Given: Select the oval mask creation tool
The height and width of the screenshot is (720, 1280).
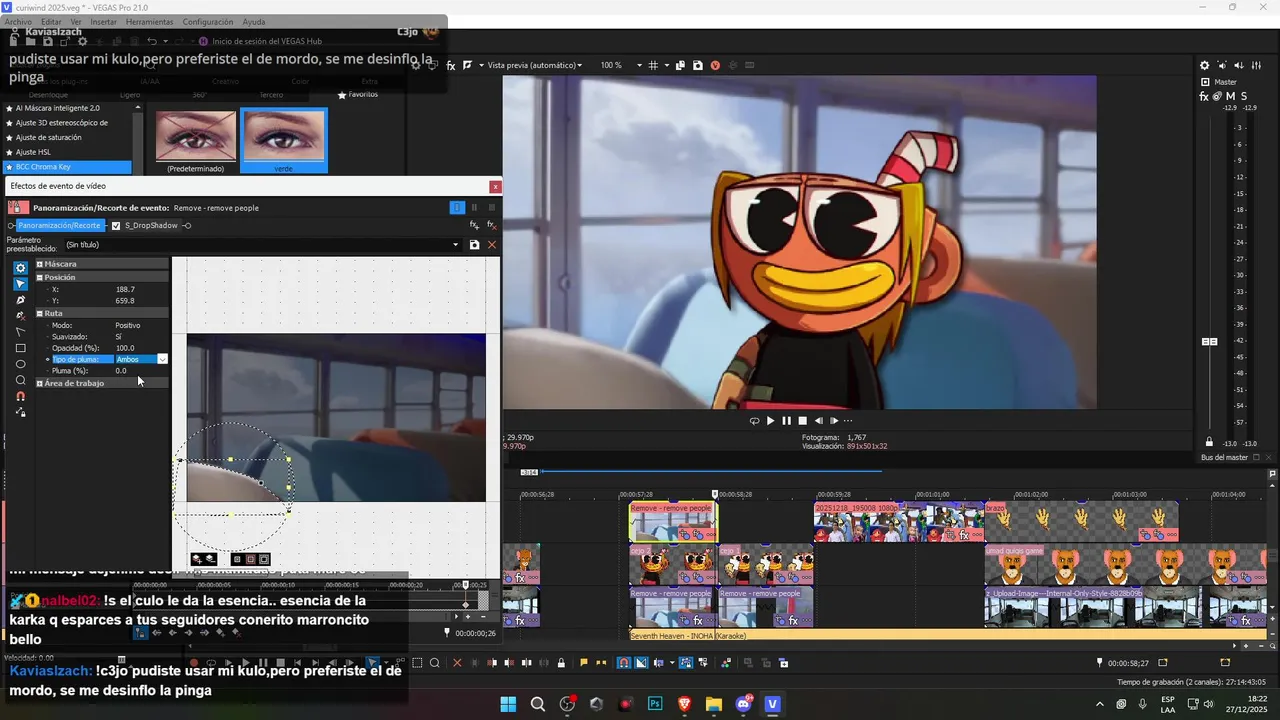Looking at the screenshot, I should [20, 364].
